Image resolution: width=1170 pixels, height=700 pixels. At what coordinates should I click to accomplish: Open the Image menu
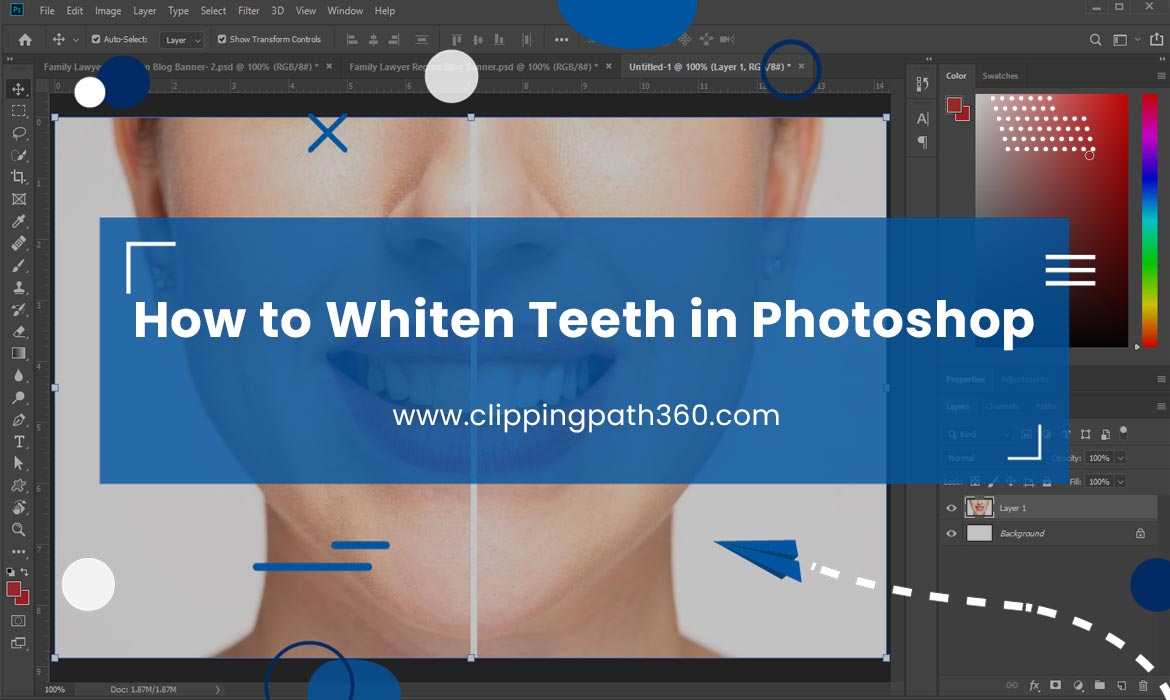[x=107, y=10]
